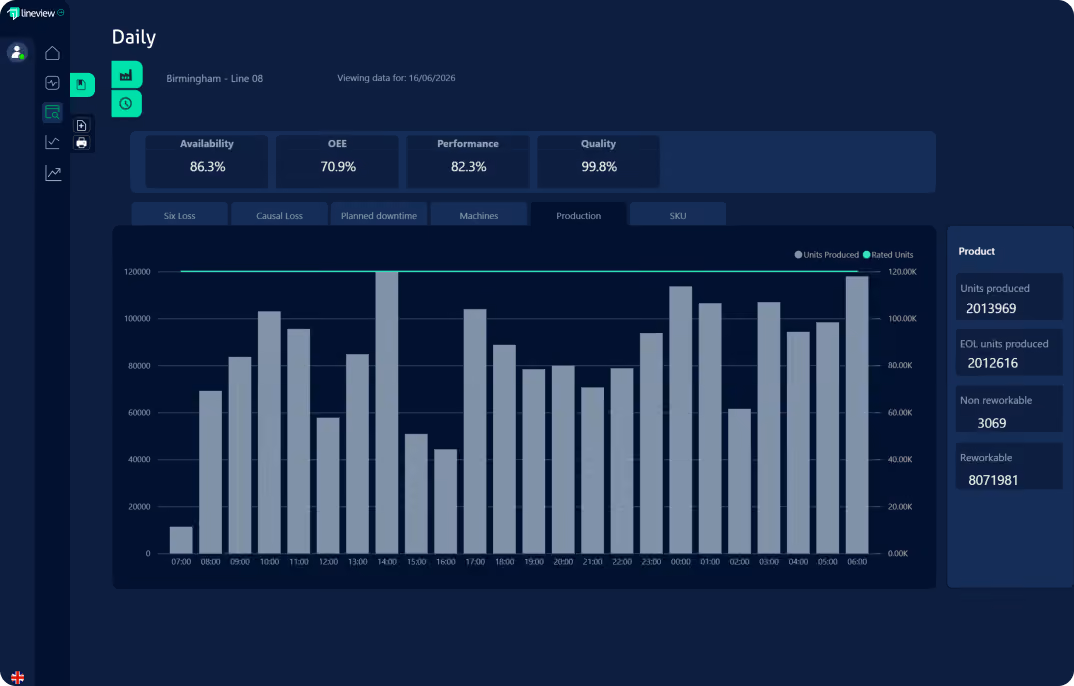Viewport: 1074px width, 686px height.
Task: Toggle the Rated Units legend entry
Action: coord(888,255)
